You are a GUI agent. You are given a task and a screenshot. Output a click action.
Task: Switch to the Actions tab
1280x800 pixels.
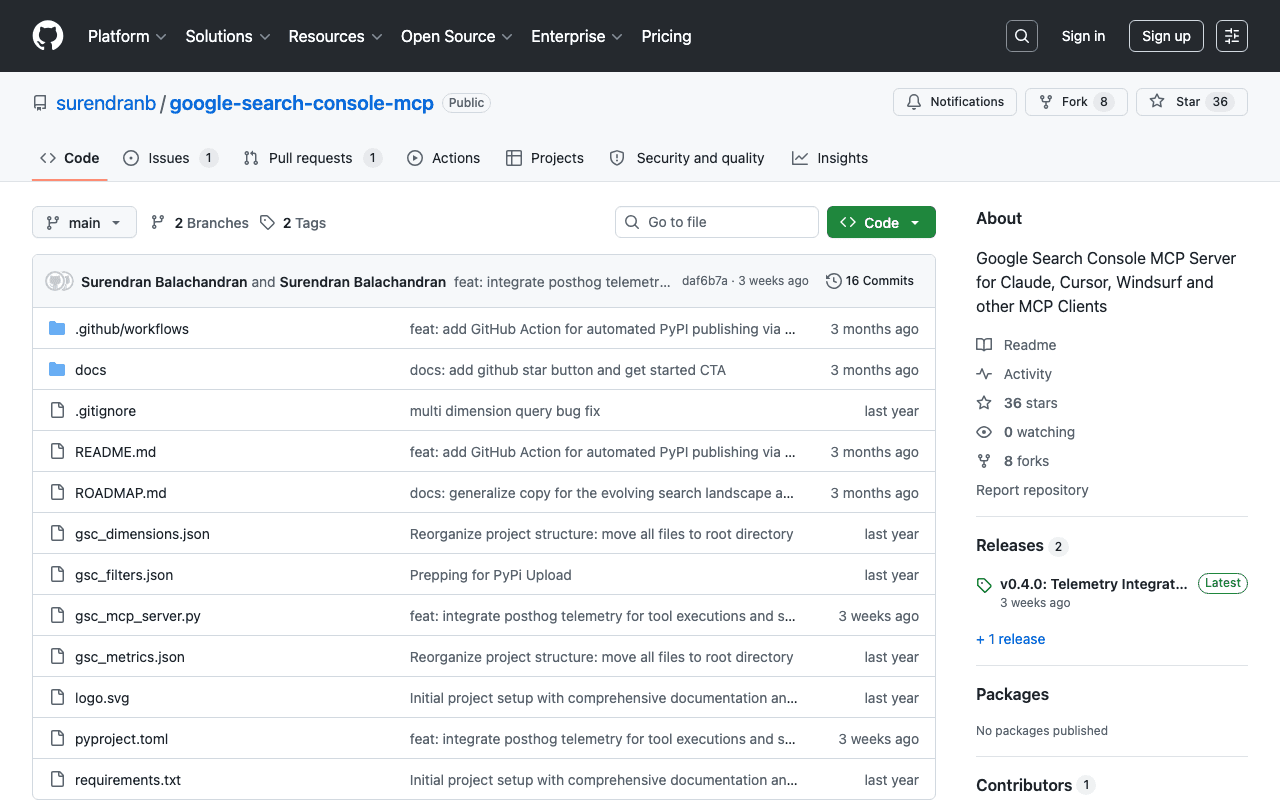coord(443,158)
